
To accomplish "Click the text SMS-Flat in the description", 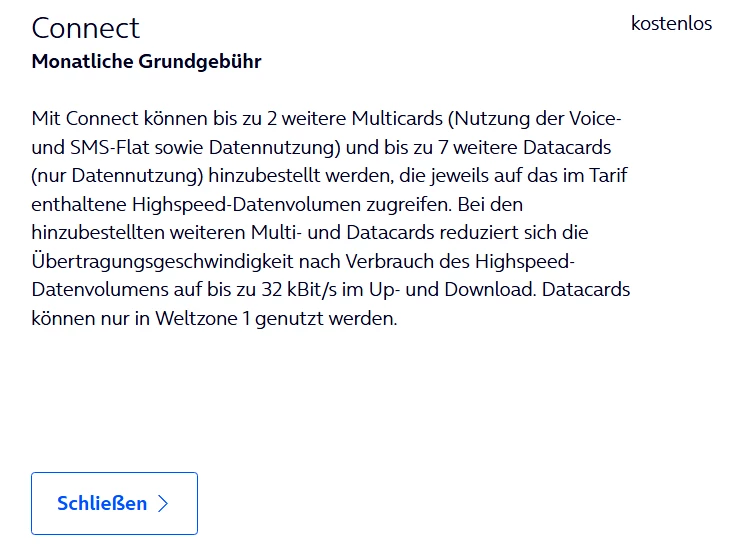I will tap(110, 147).
